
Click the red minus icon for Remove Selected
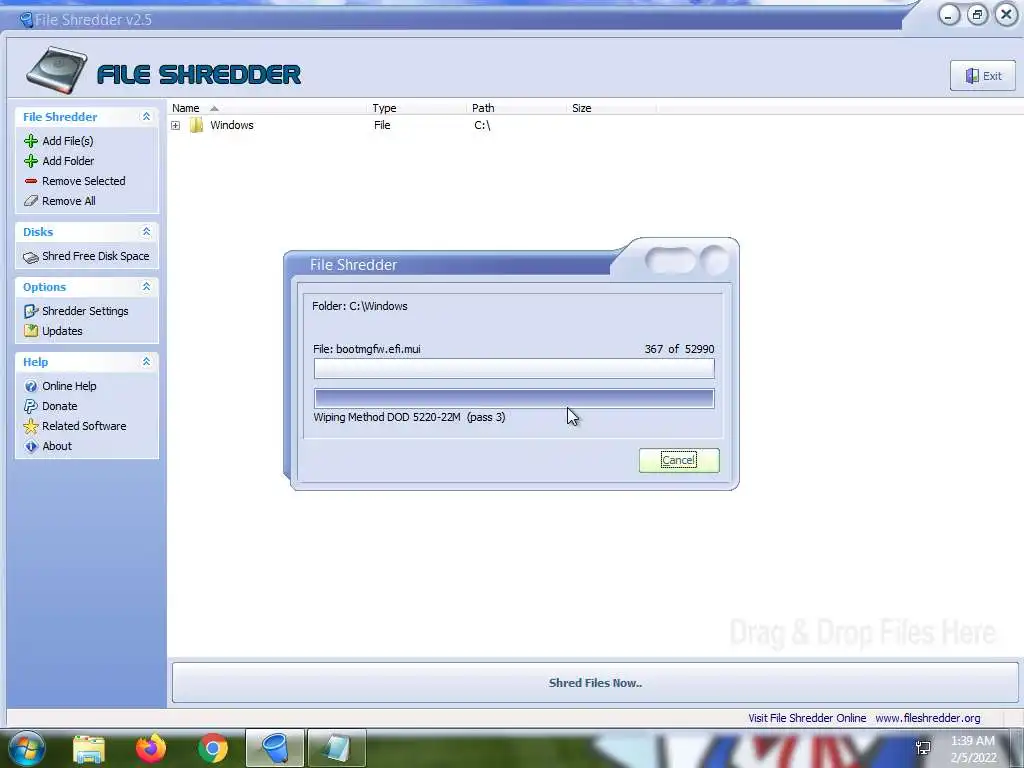(x=31, y=181)
